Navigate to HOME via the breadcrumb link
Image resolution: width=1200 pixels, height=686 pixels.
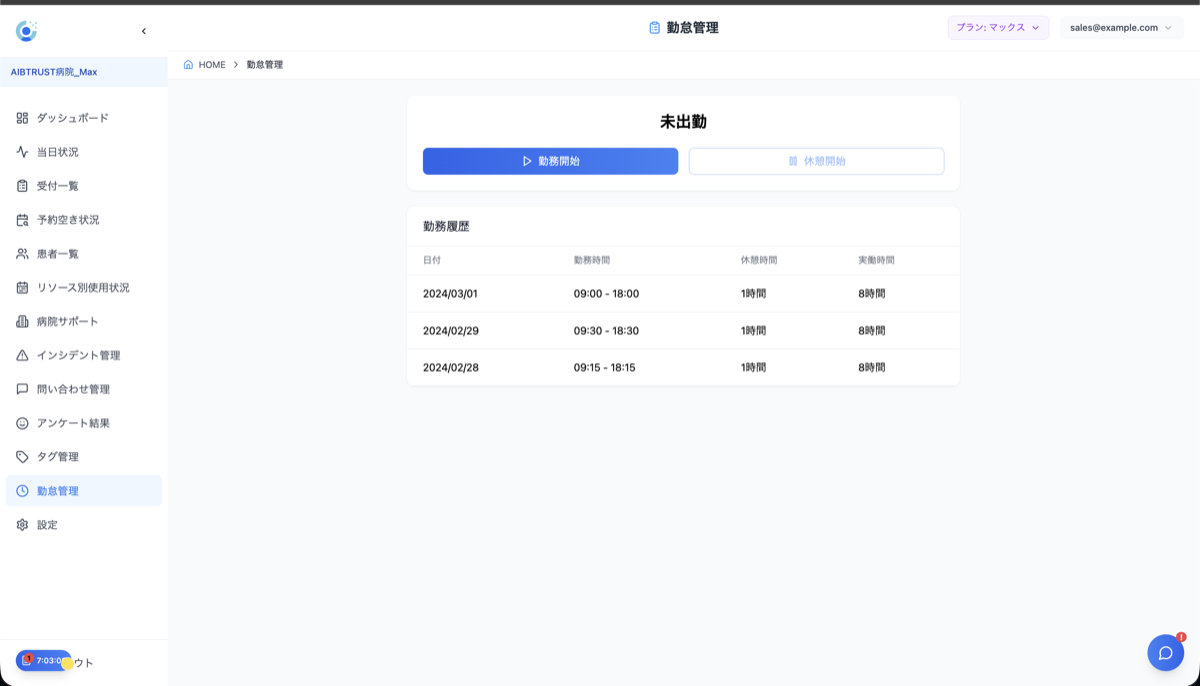211,64
